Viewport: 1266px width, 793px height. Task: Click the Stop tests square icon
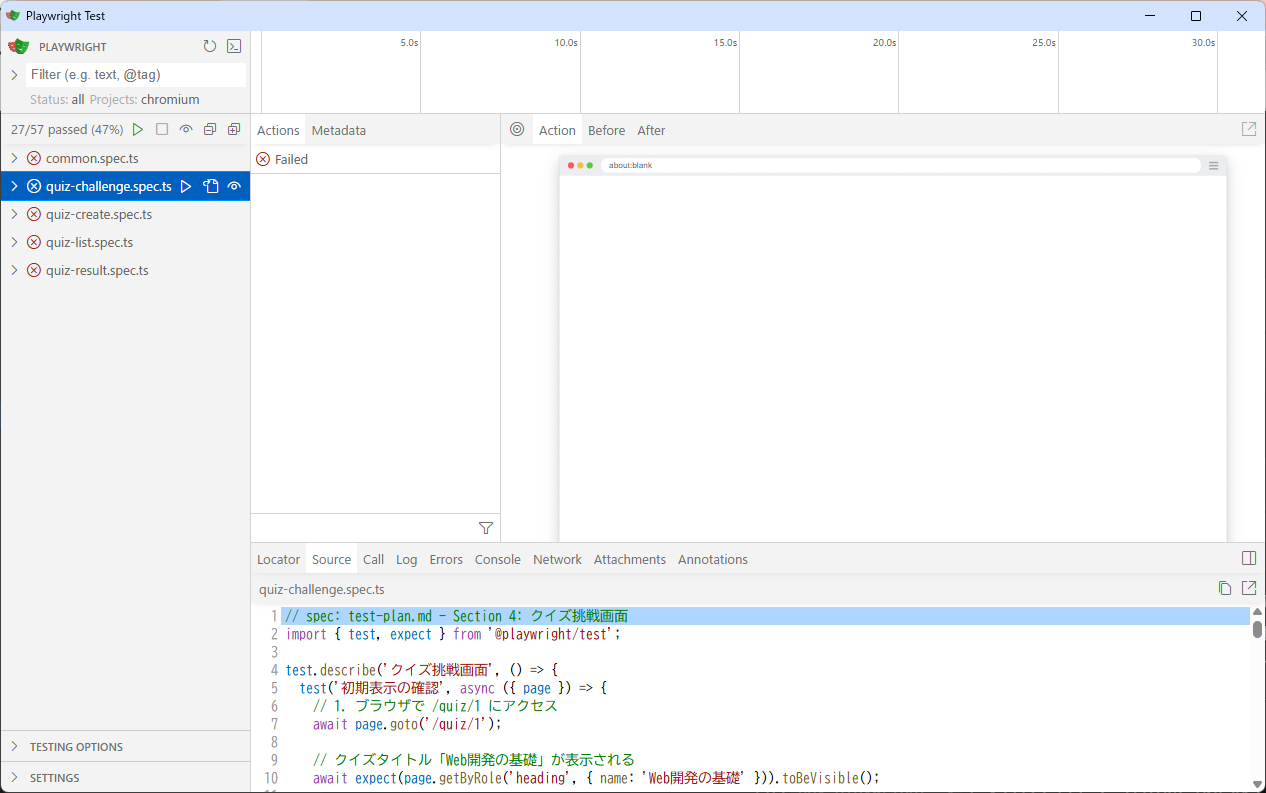click(162, 130)
